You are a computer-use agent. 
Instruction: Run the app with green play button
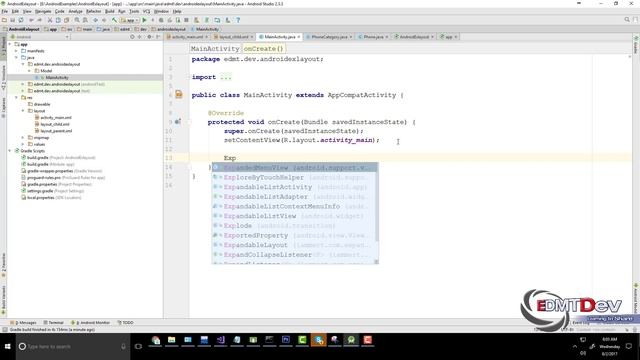144,20
